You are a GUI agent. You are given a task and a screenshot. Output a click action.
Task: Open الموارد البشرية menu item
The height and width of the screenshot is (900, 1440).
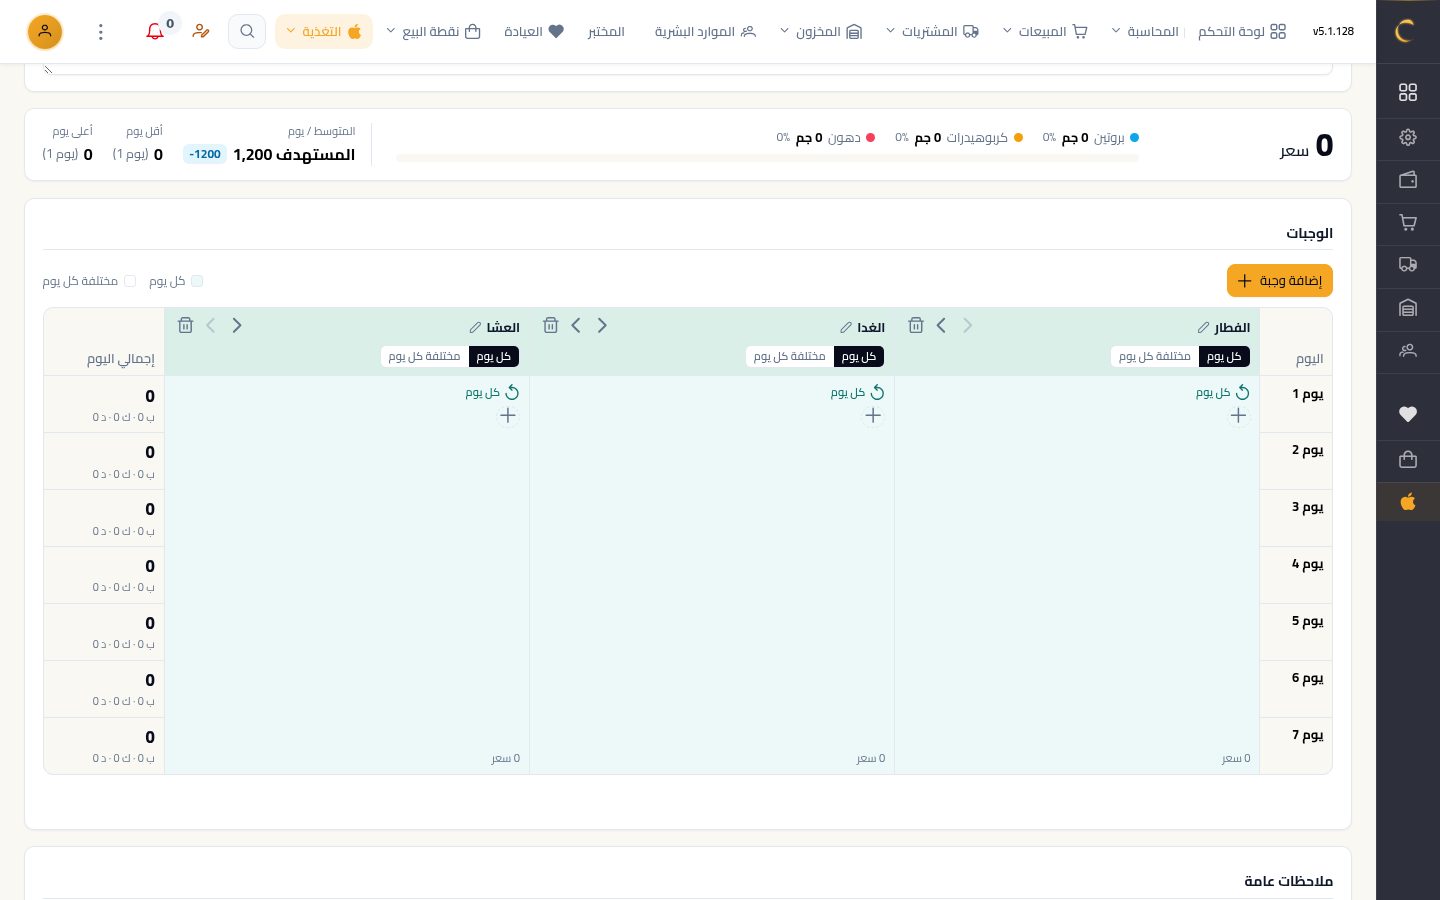pos(705,31)
